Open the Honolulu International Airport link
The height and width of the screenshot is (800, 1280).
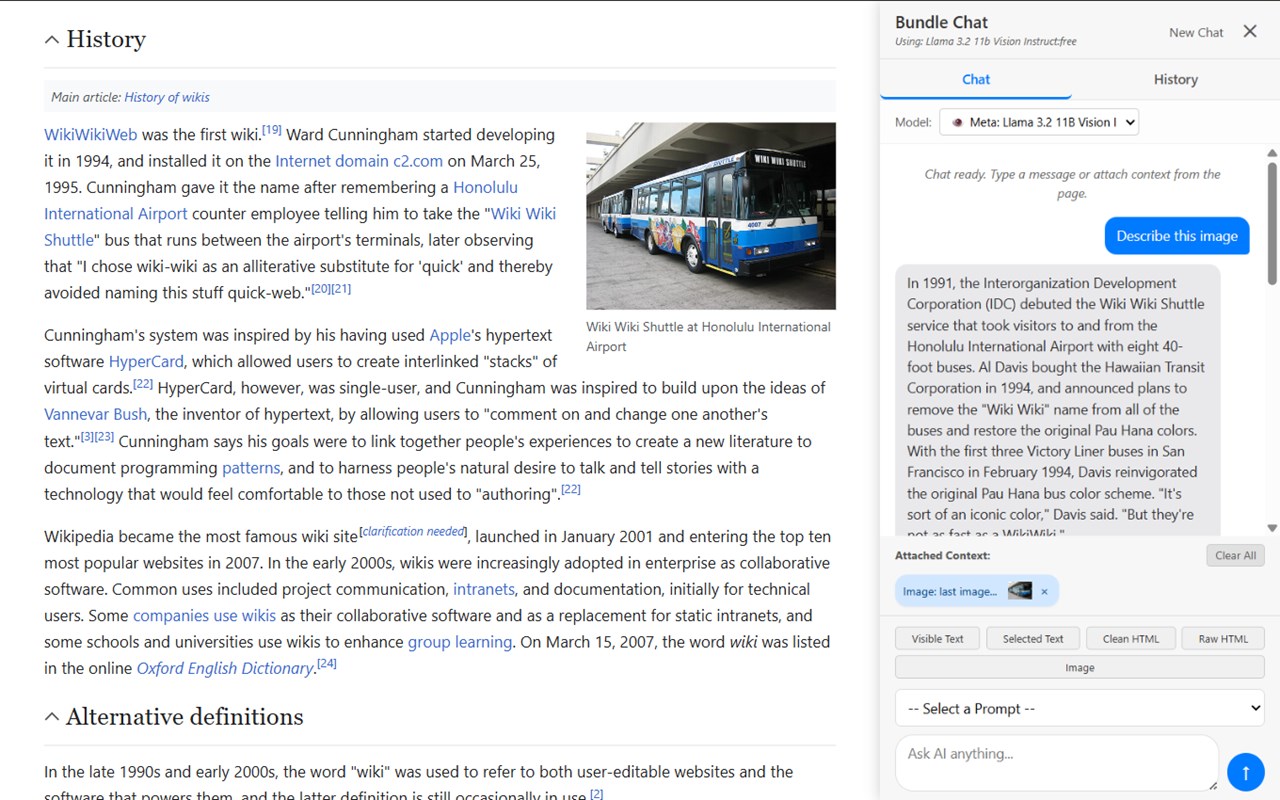pos(281,200)
